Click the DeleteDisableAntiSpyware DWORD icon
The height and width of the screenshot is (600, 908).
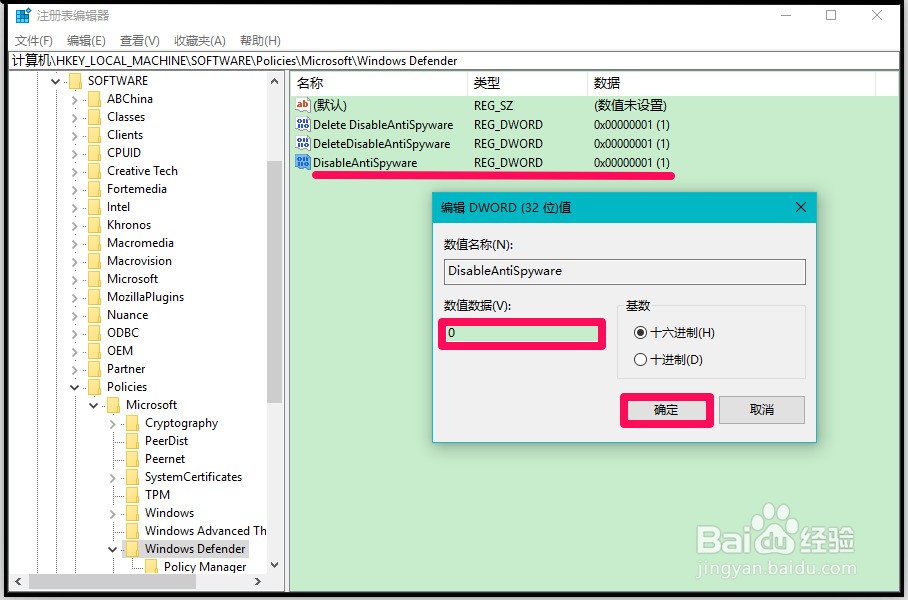(303, 143)
